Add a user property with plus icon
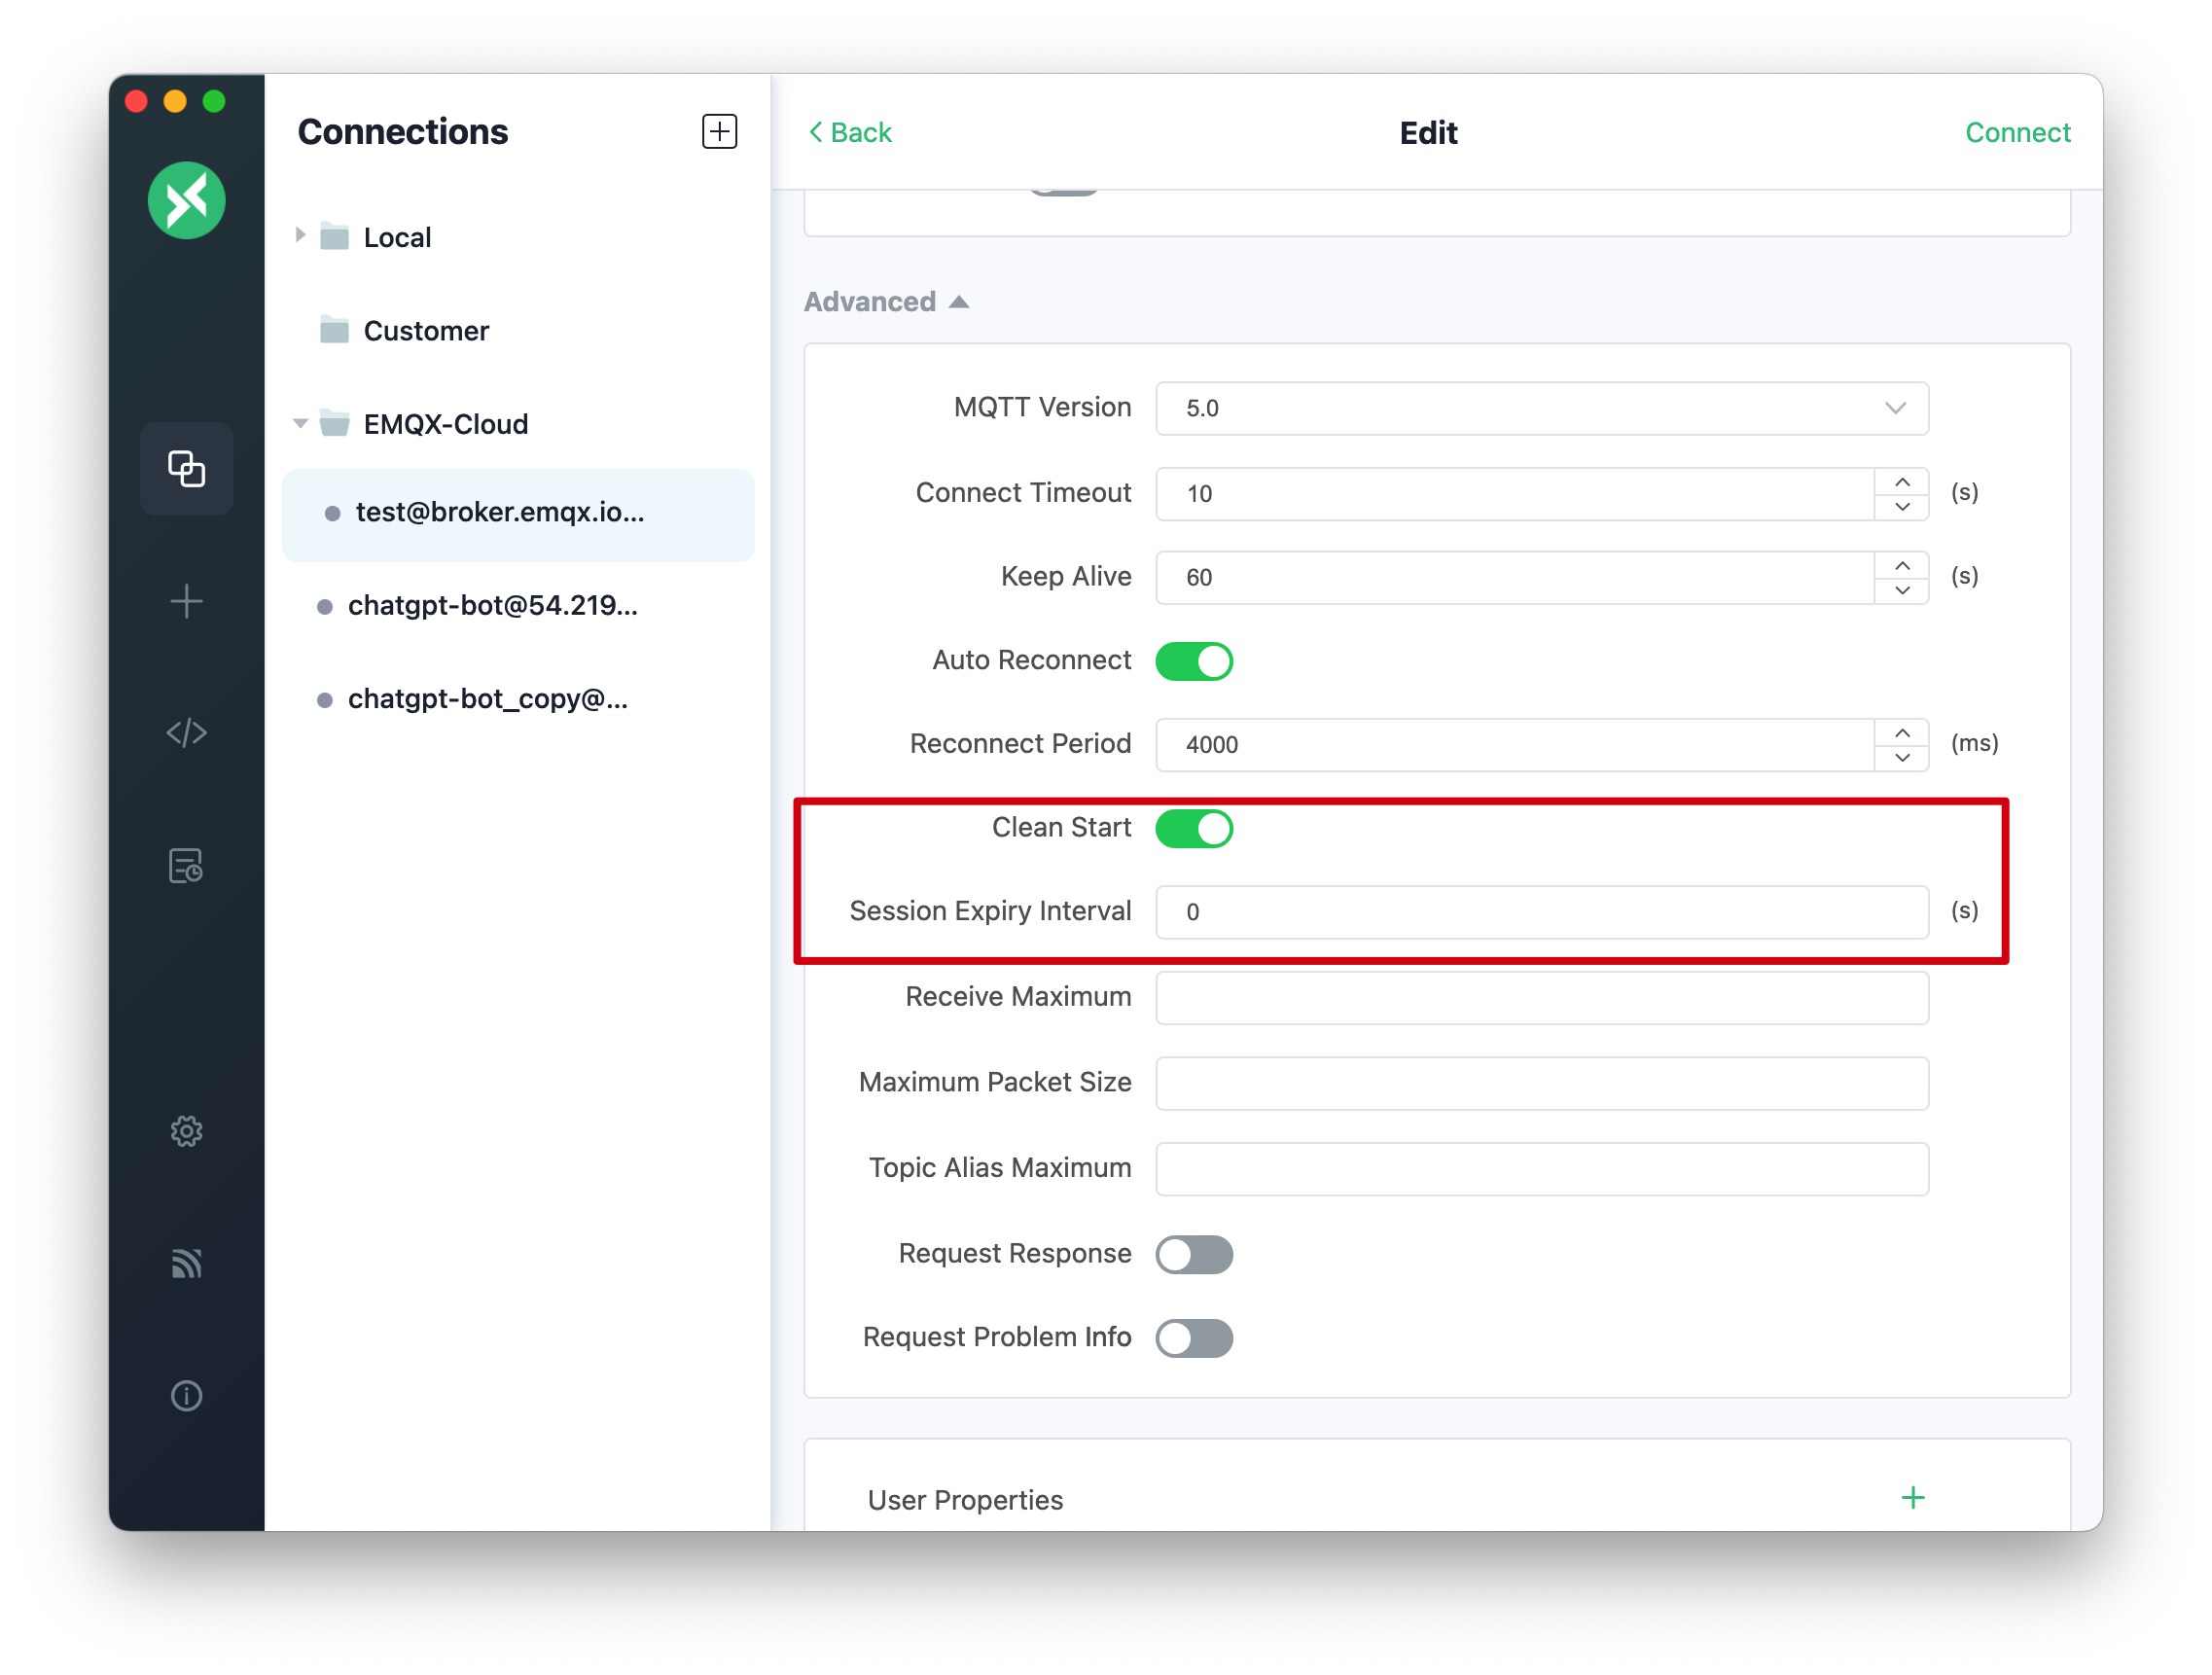 [1912, 1497]
